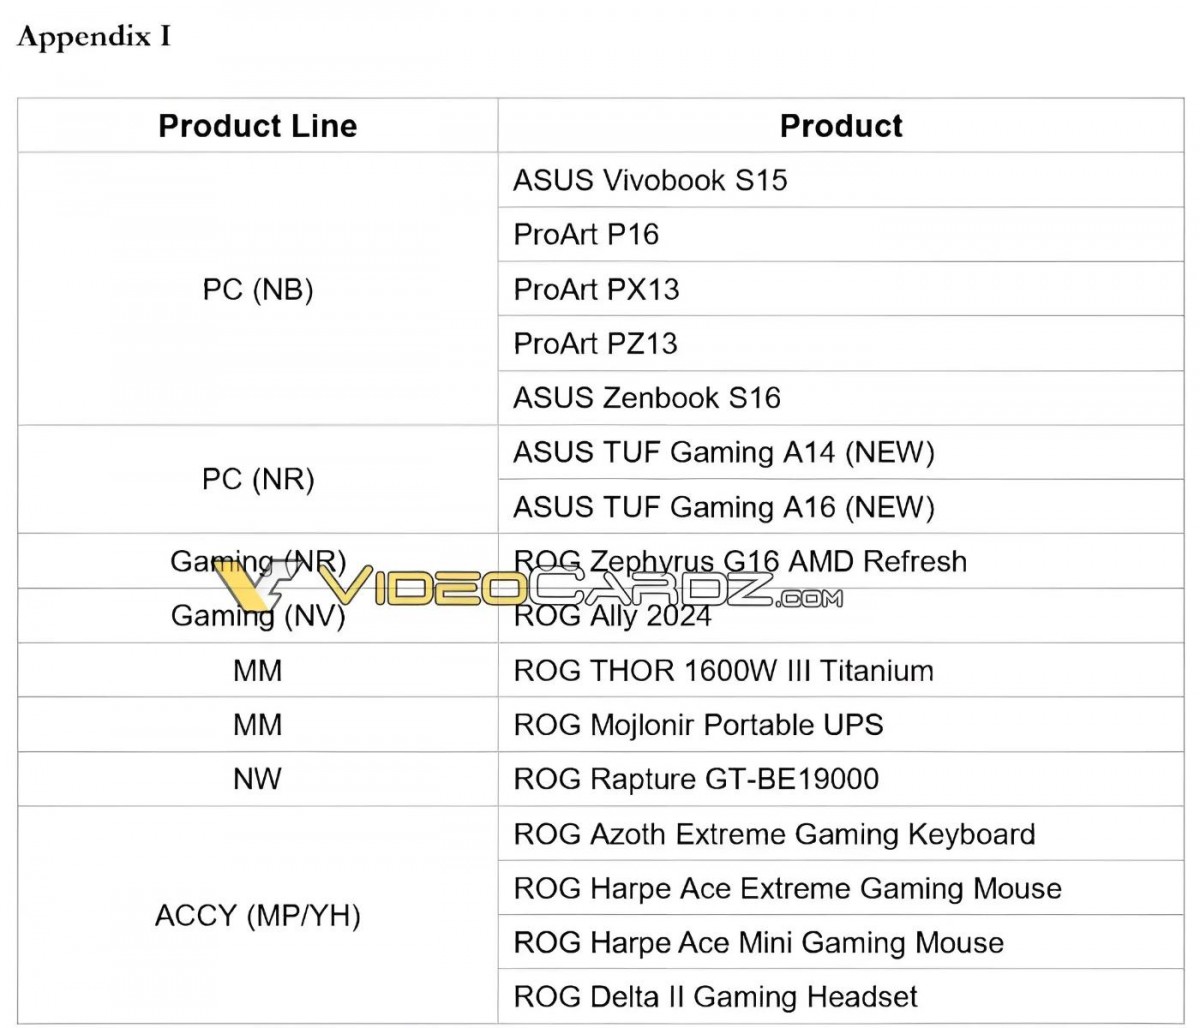Click the ProArt PZ13 entry
This screenshot has width=1200, height=1028.
pos(595,343)
